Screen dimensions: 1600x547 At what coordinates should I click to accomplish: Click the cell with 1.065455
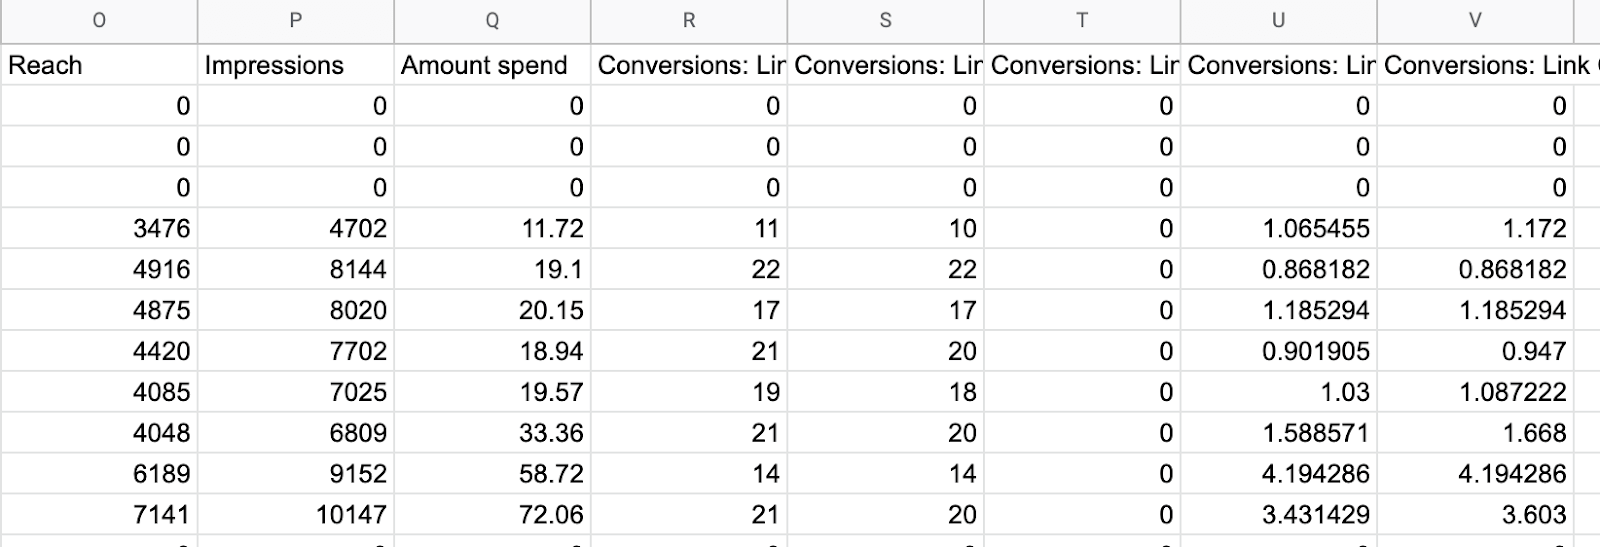(1279, 229)
